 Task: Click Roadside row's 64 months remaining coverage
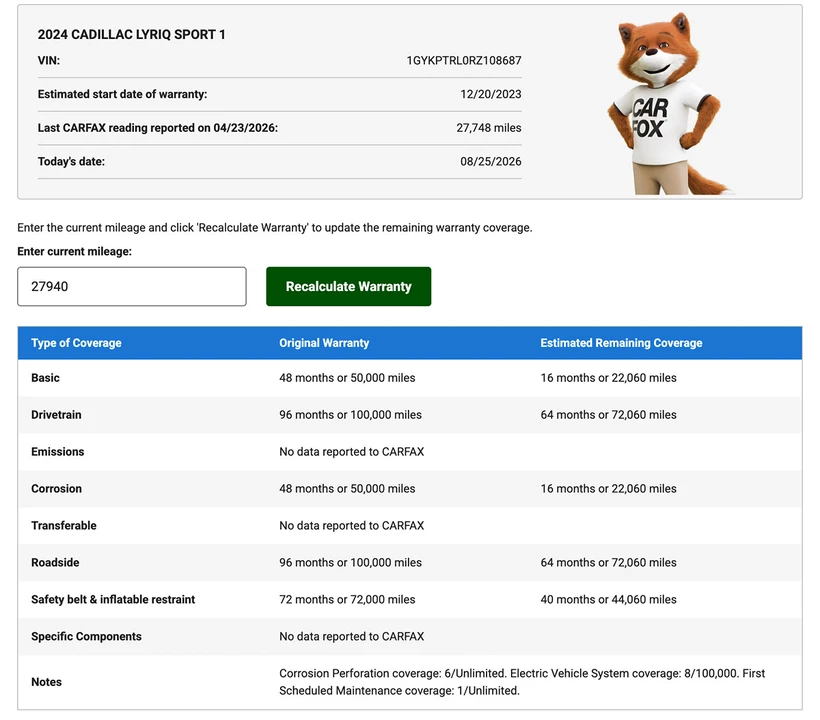click(x=608, y=563)
